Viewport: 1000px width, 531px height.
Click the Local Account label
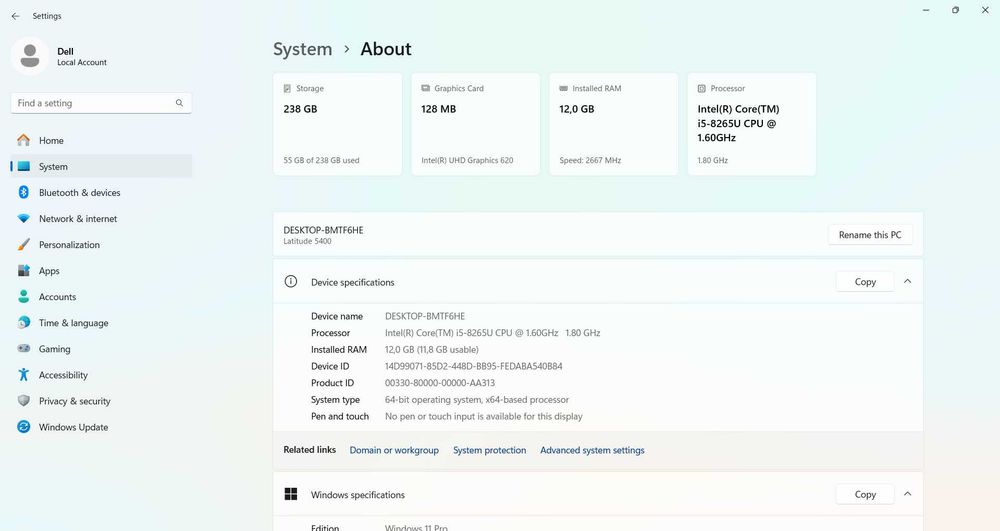tap(82, 62)
